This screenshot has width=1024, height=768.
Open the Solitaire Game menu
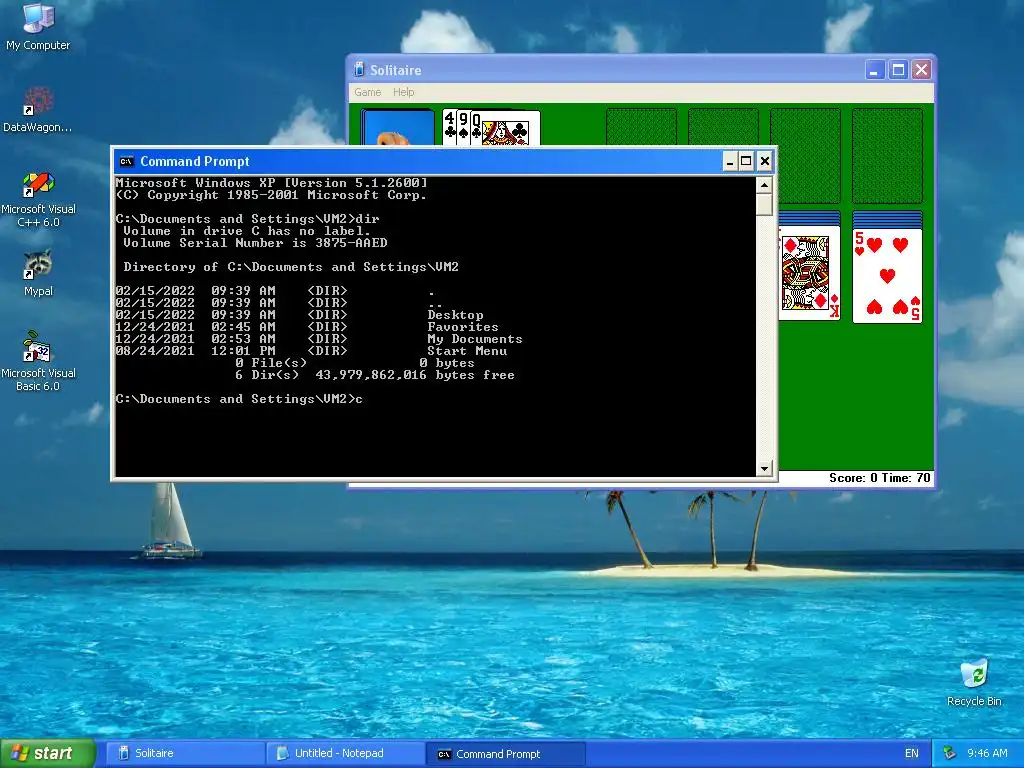click(x=368, y=92)
